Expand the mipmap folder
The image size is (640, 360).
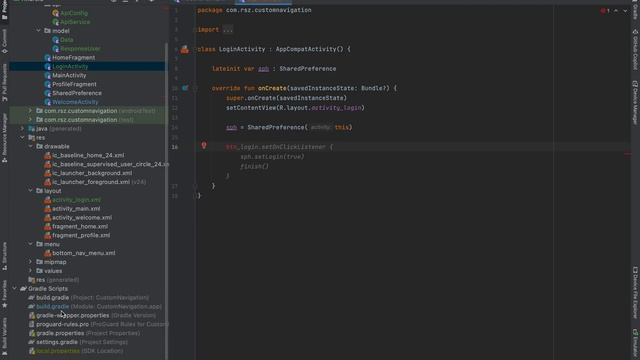tap(30, 262)
